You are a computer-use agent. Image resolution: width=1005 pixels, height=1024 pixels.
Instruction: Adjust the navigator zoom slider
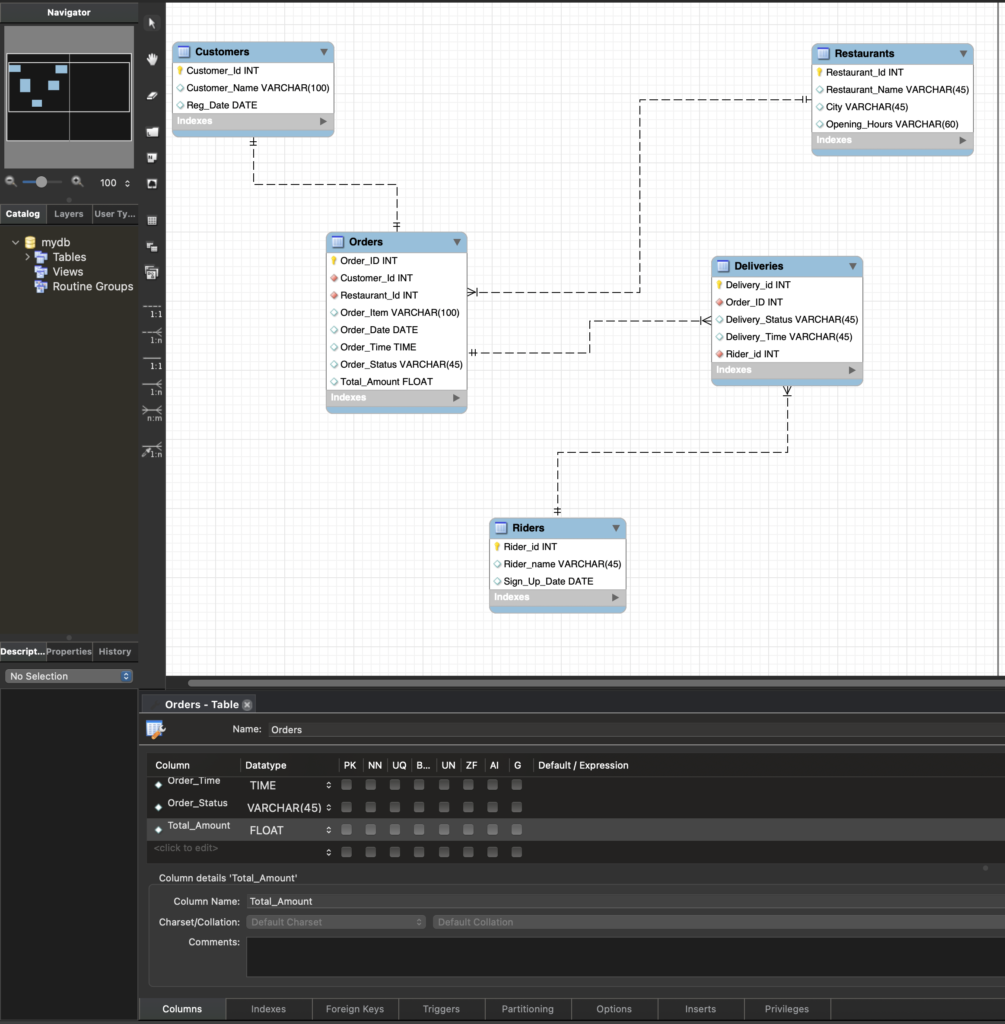(x=41, y=182)
